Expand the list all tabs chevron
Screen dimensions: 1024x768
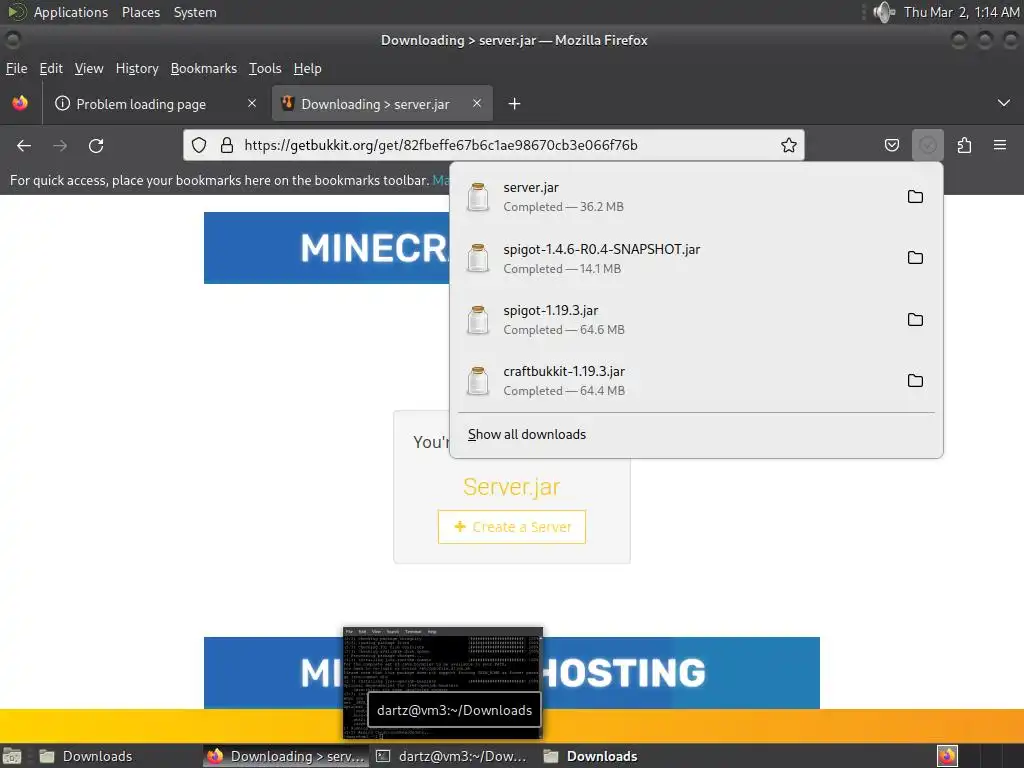(1004, 103)
